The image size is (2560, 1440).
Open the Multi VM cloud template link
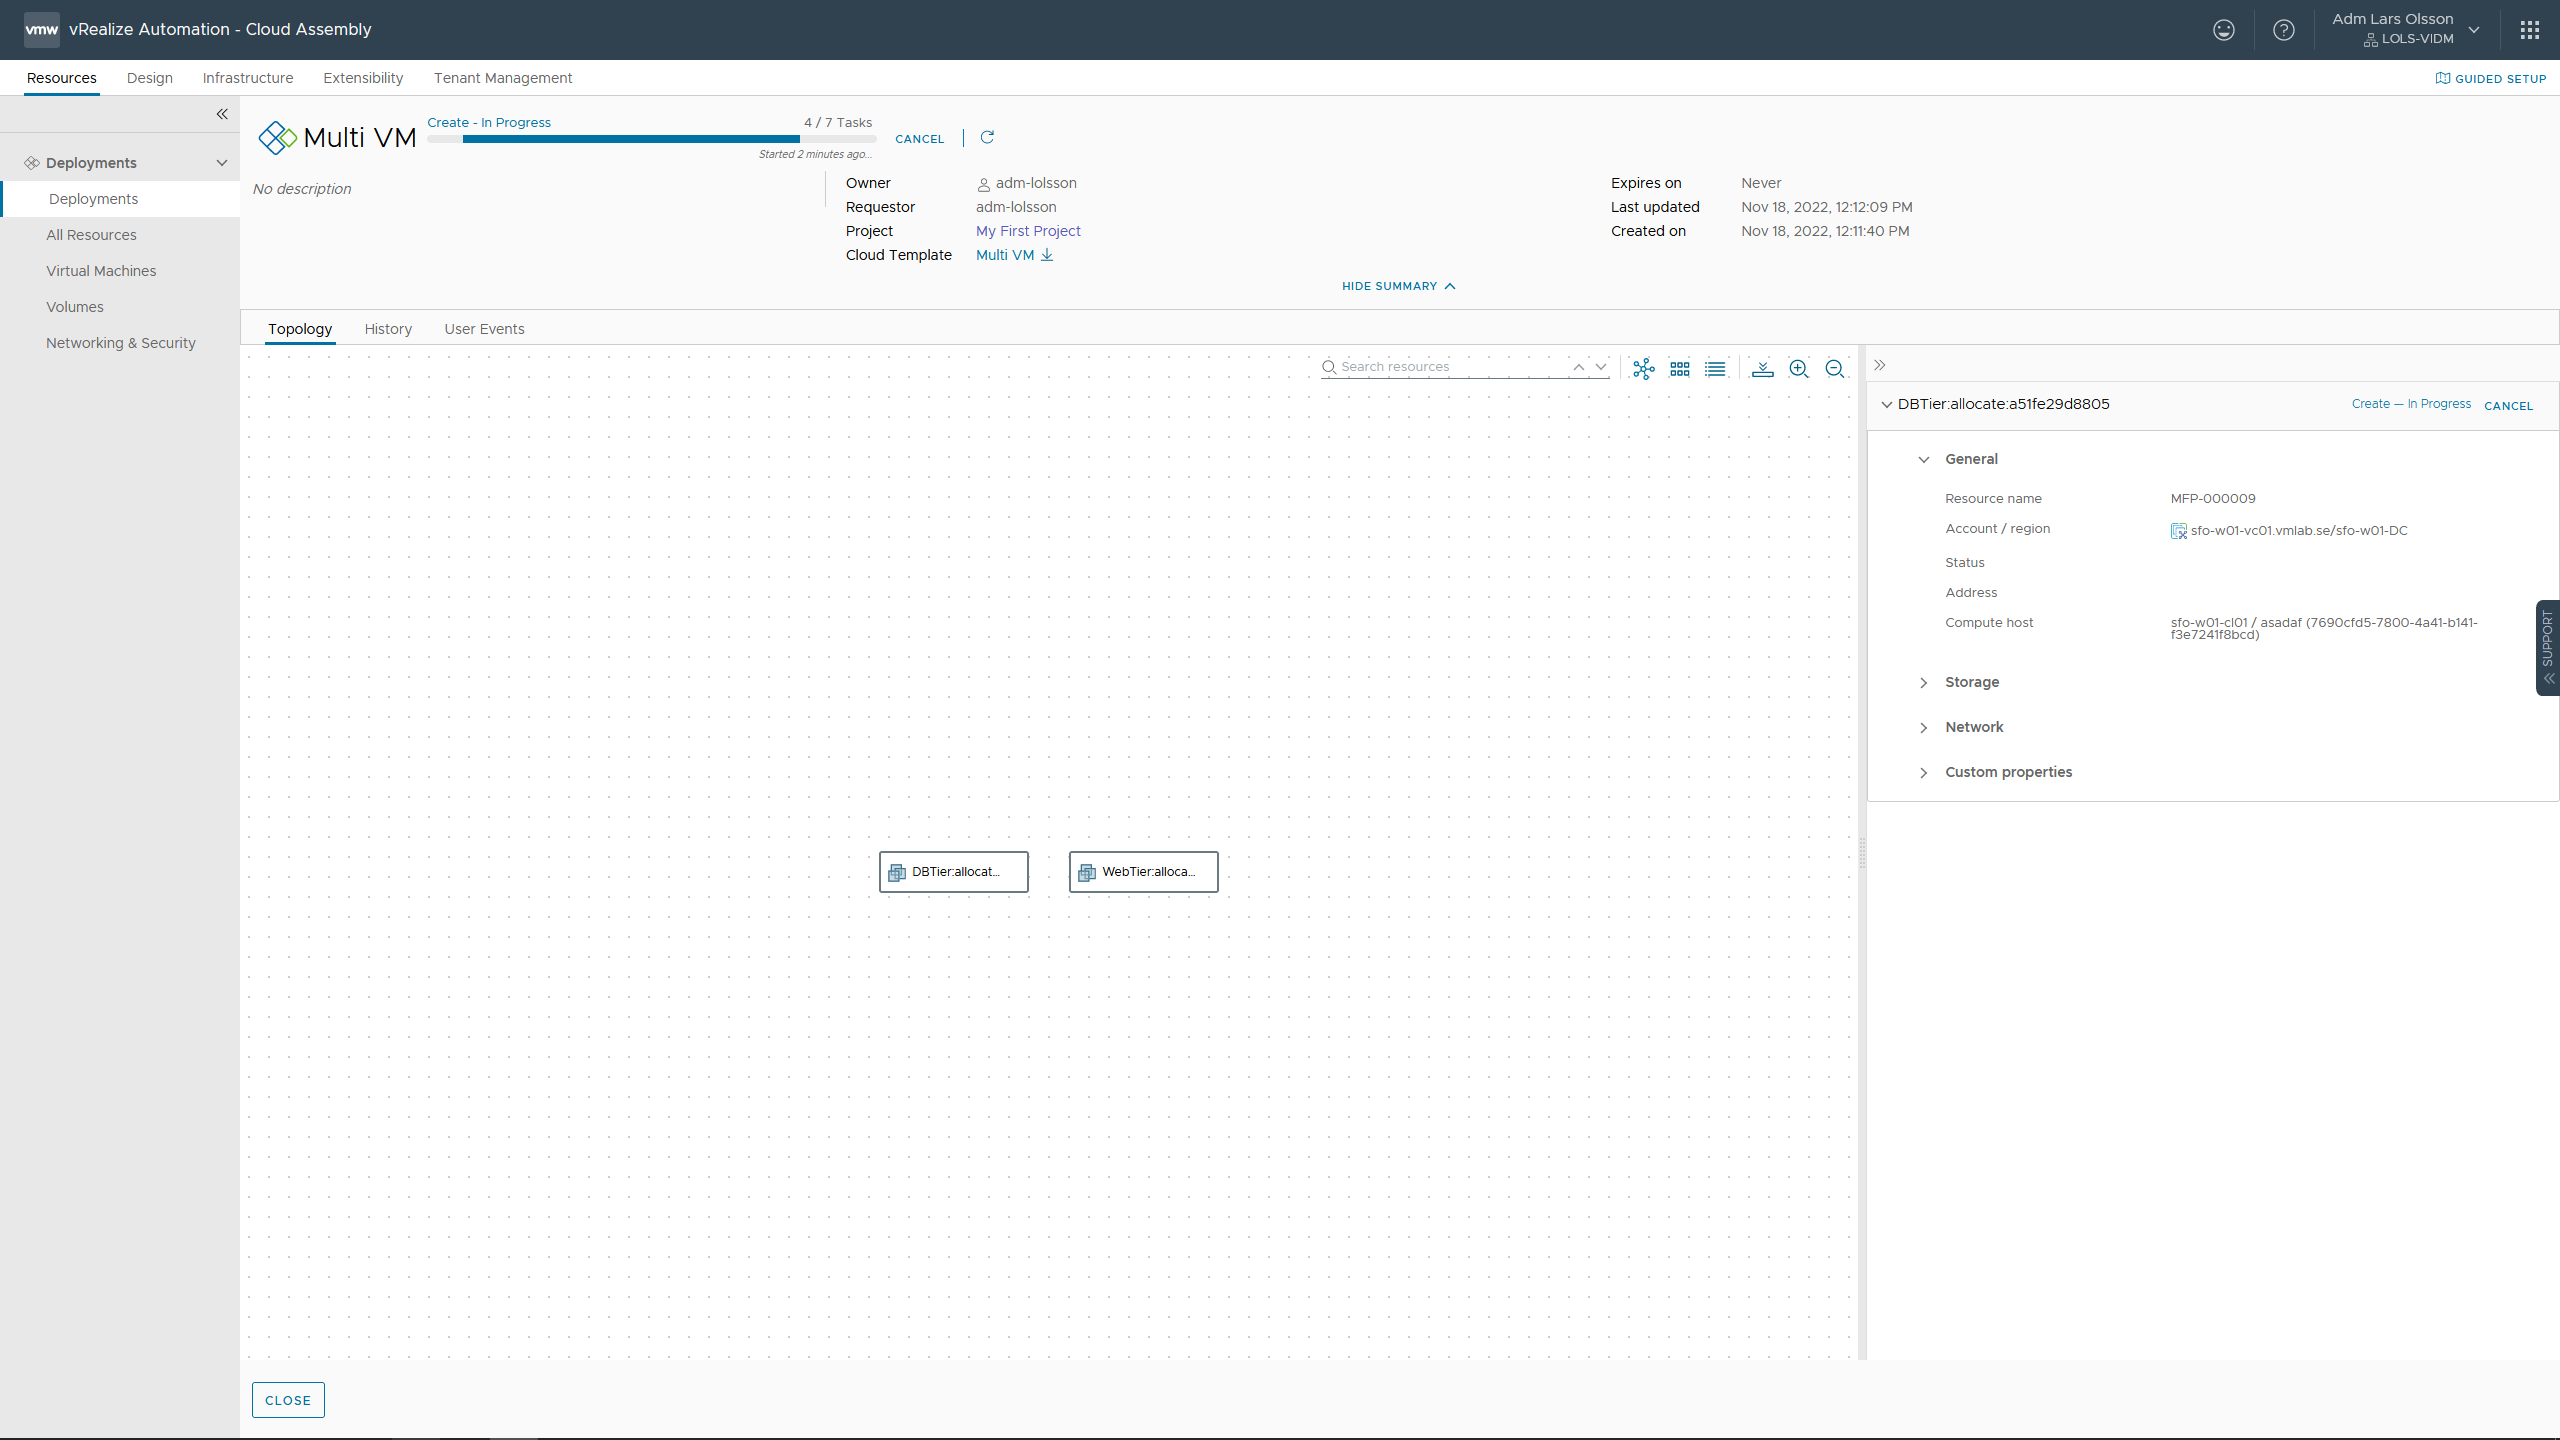tap(1005, 255)
